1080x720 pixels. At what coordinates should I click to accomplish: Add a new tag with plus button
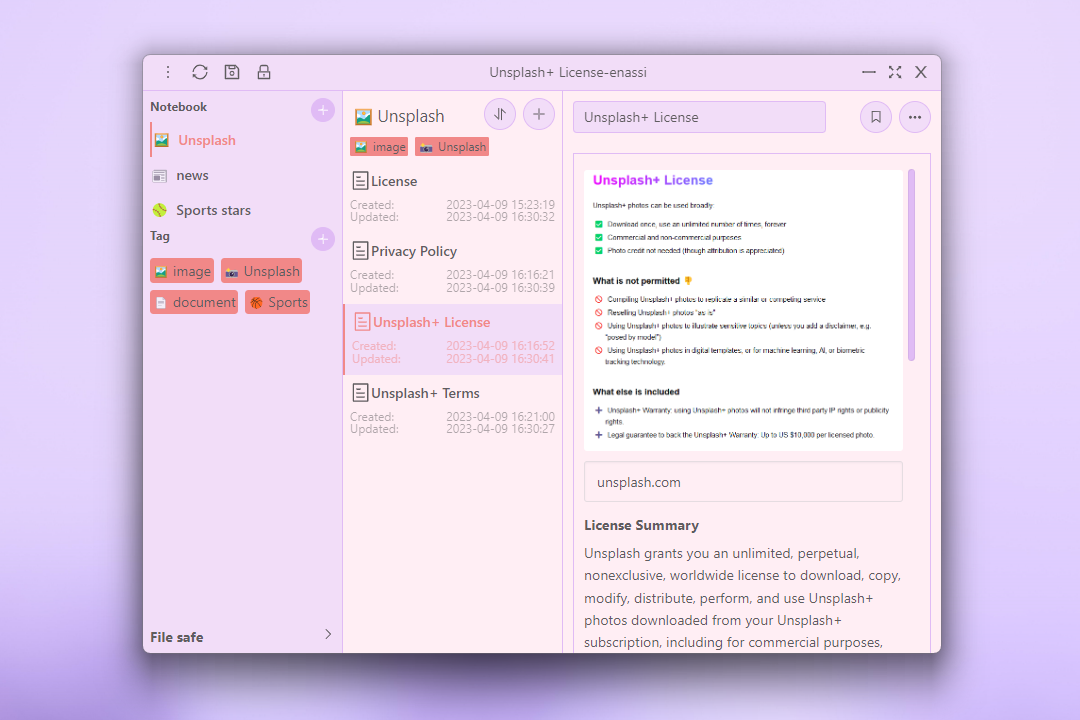[x=322, y=239]
